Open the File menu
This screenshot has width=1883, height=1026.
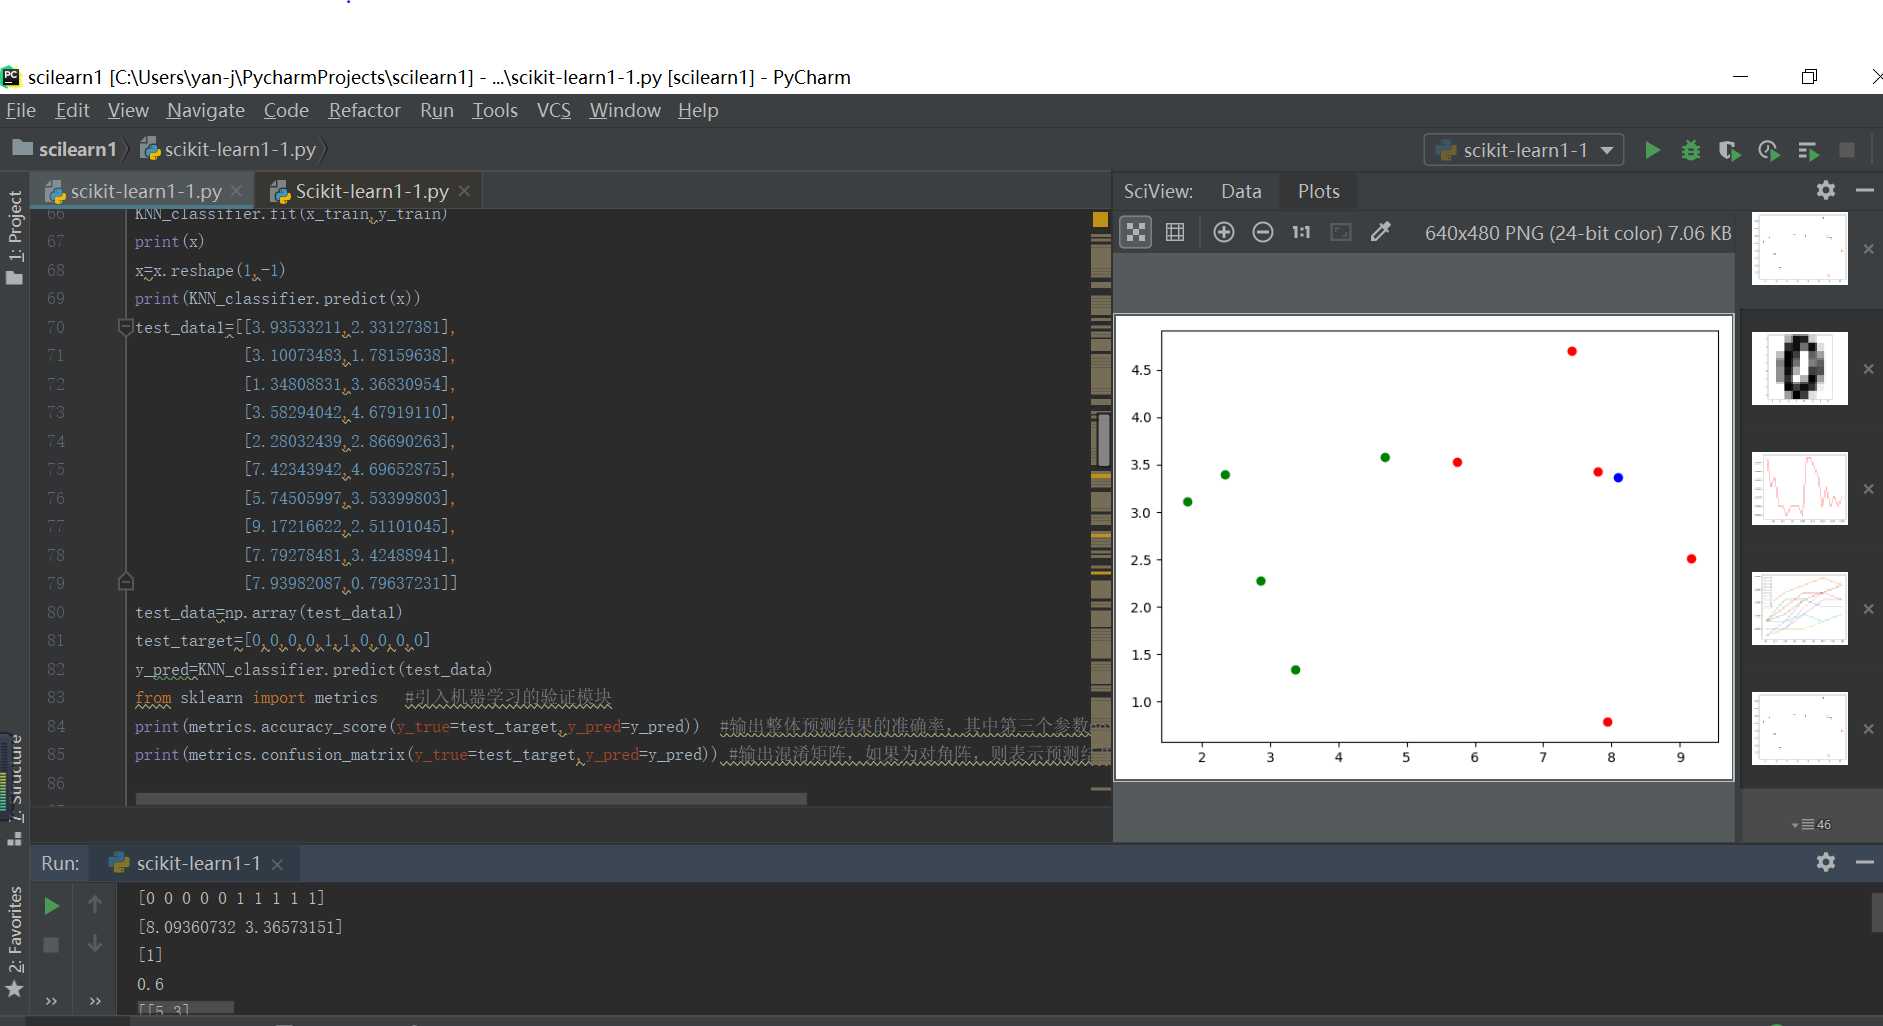click(20, 110)
